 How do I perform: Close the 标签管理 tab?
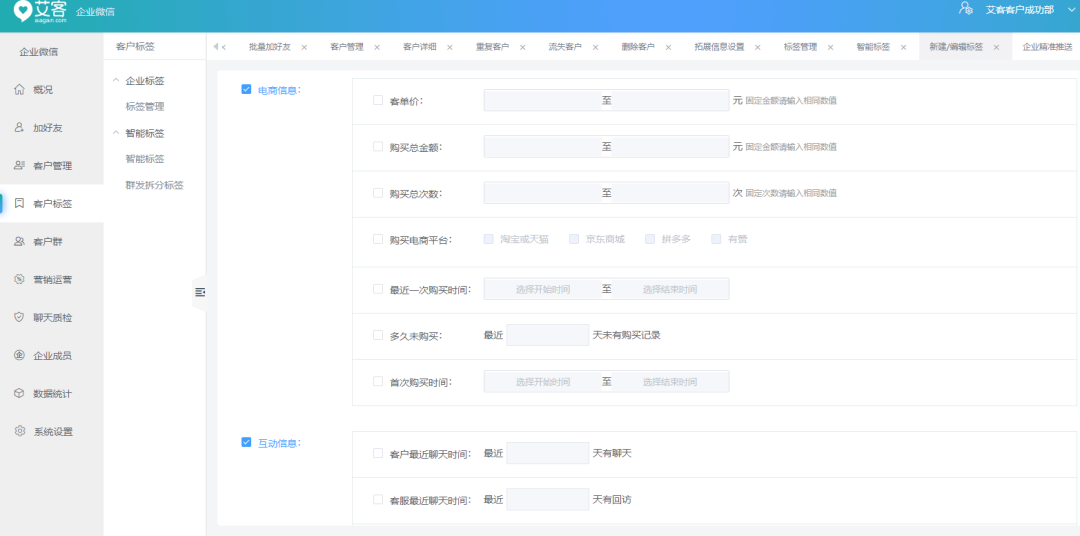click(830, 48)
